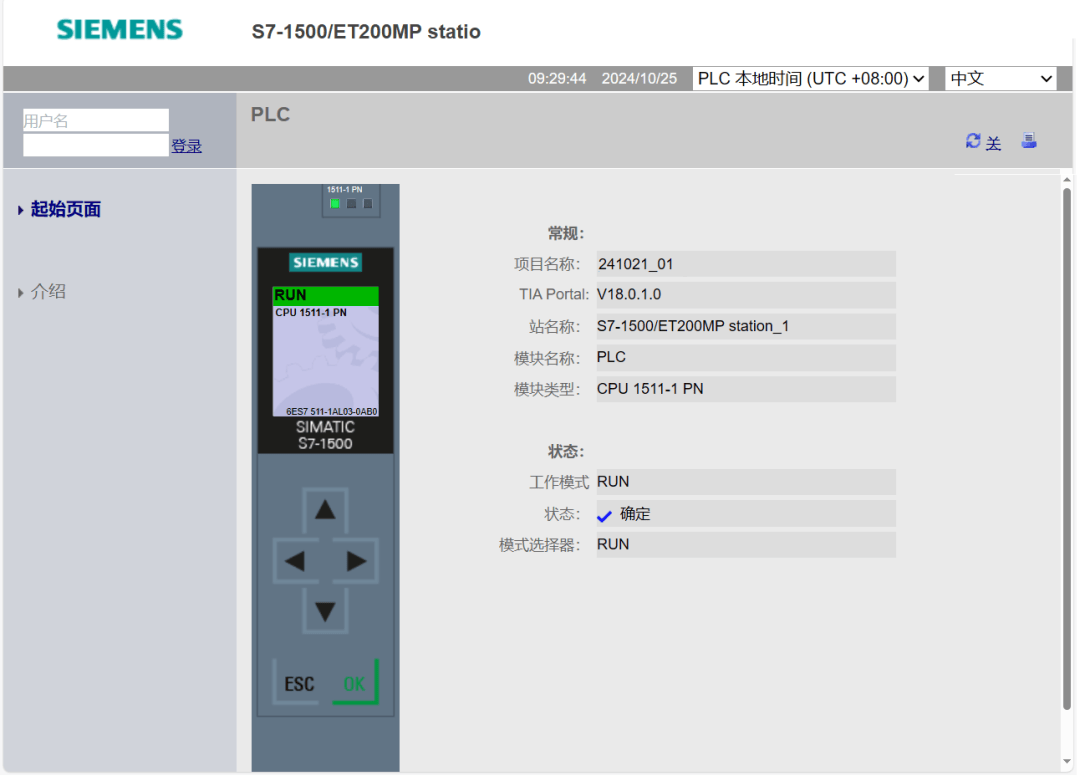Screen dimensions: 1080x776
Task: Click the CPU display RUN status bar
Action: pos(325,295)
